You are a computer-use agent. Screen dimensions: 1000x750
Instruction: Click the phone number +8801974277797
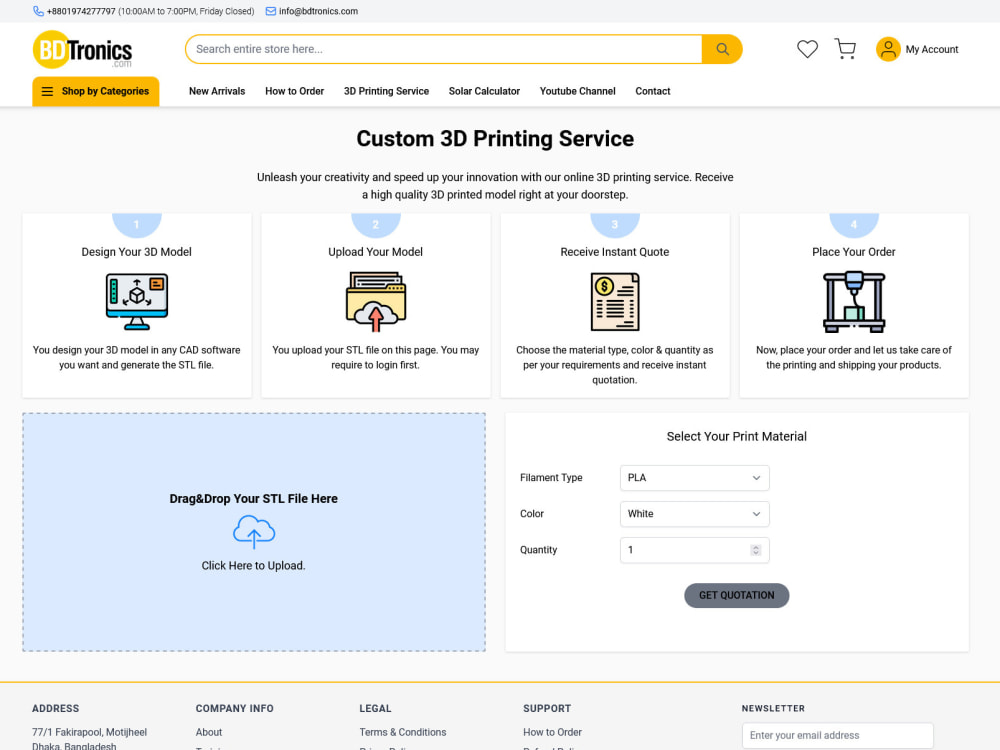pyautogui.click(x=81, y=11)
